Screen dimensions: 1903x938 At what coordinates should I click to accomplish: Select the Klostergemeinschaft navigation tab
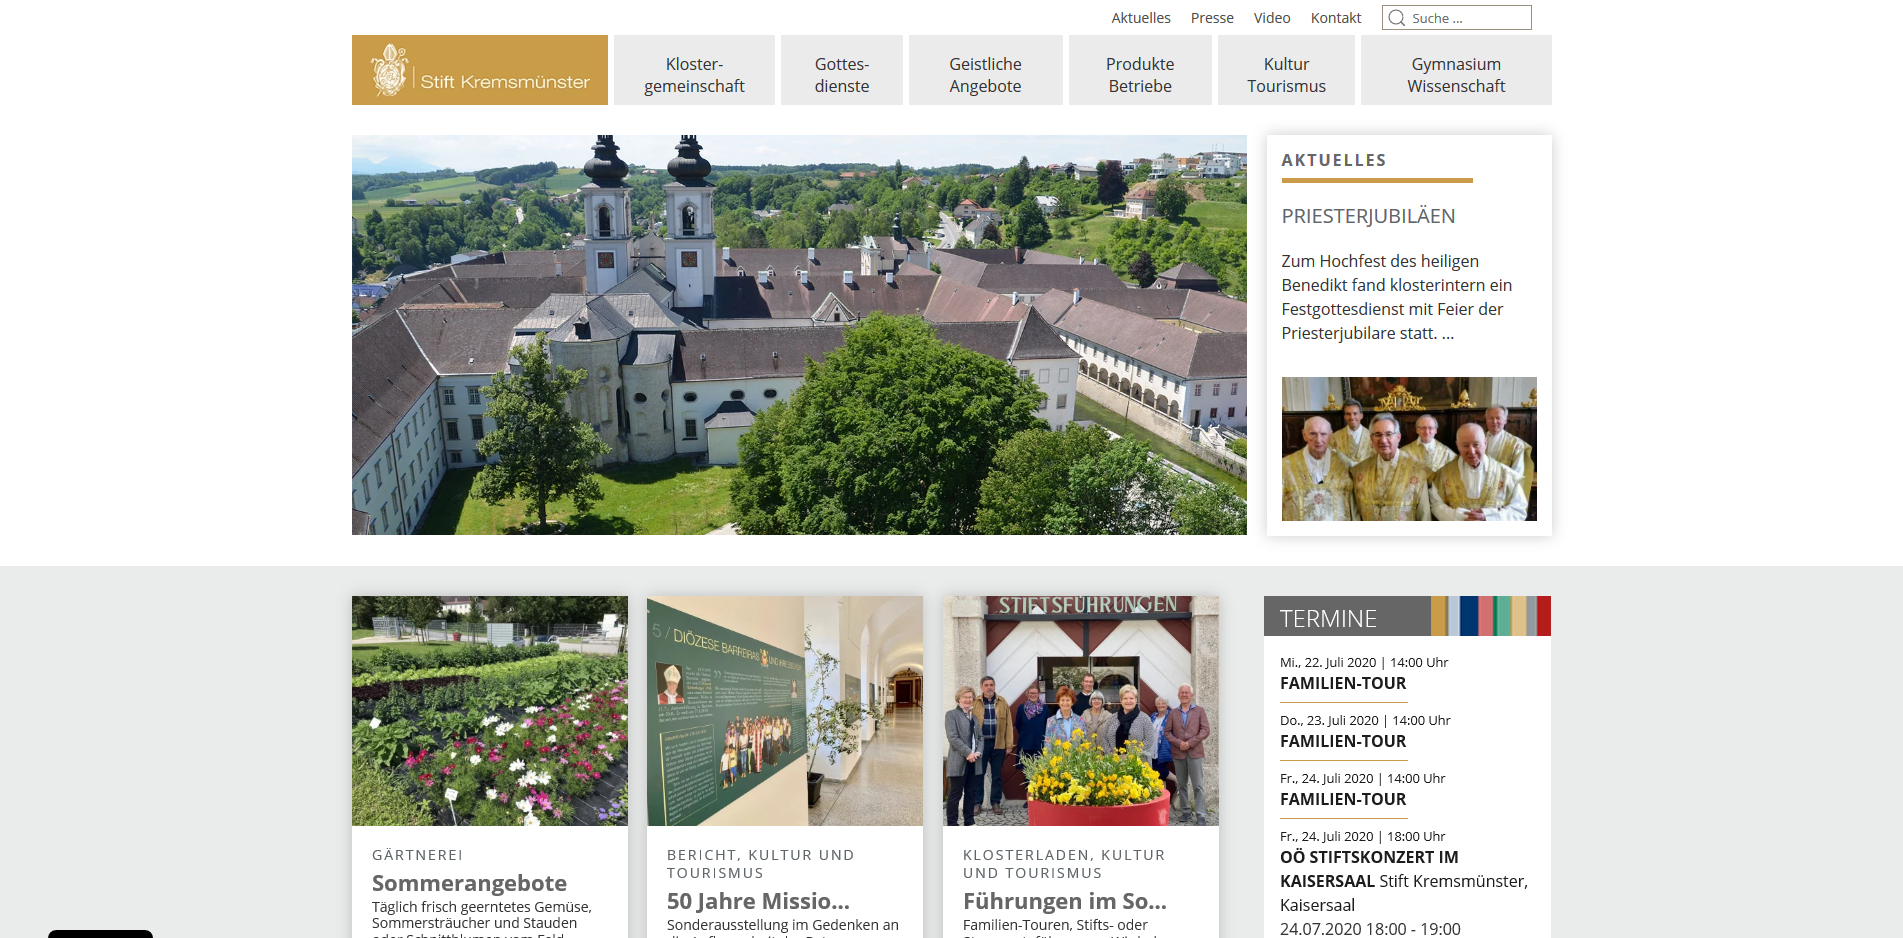[x=694, y=74]
